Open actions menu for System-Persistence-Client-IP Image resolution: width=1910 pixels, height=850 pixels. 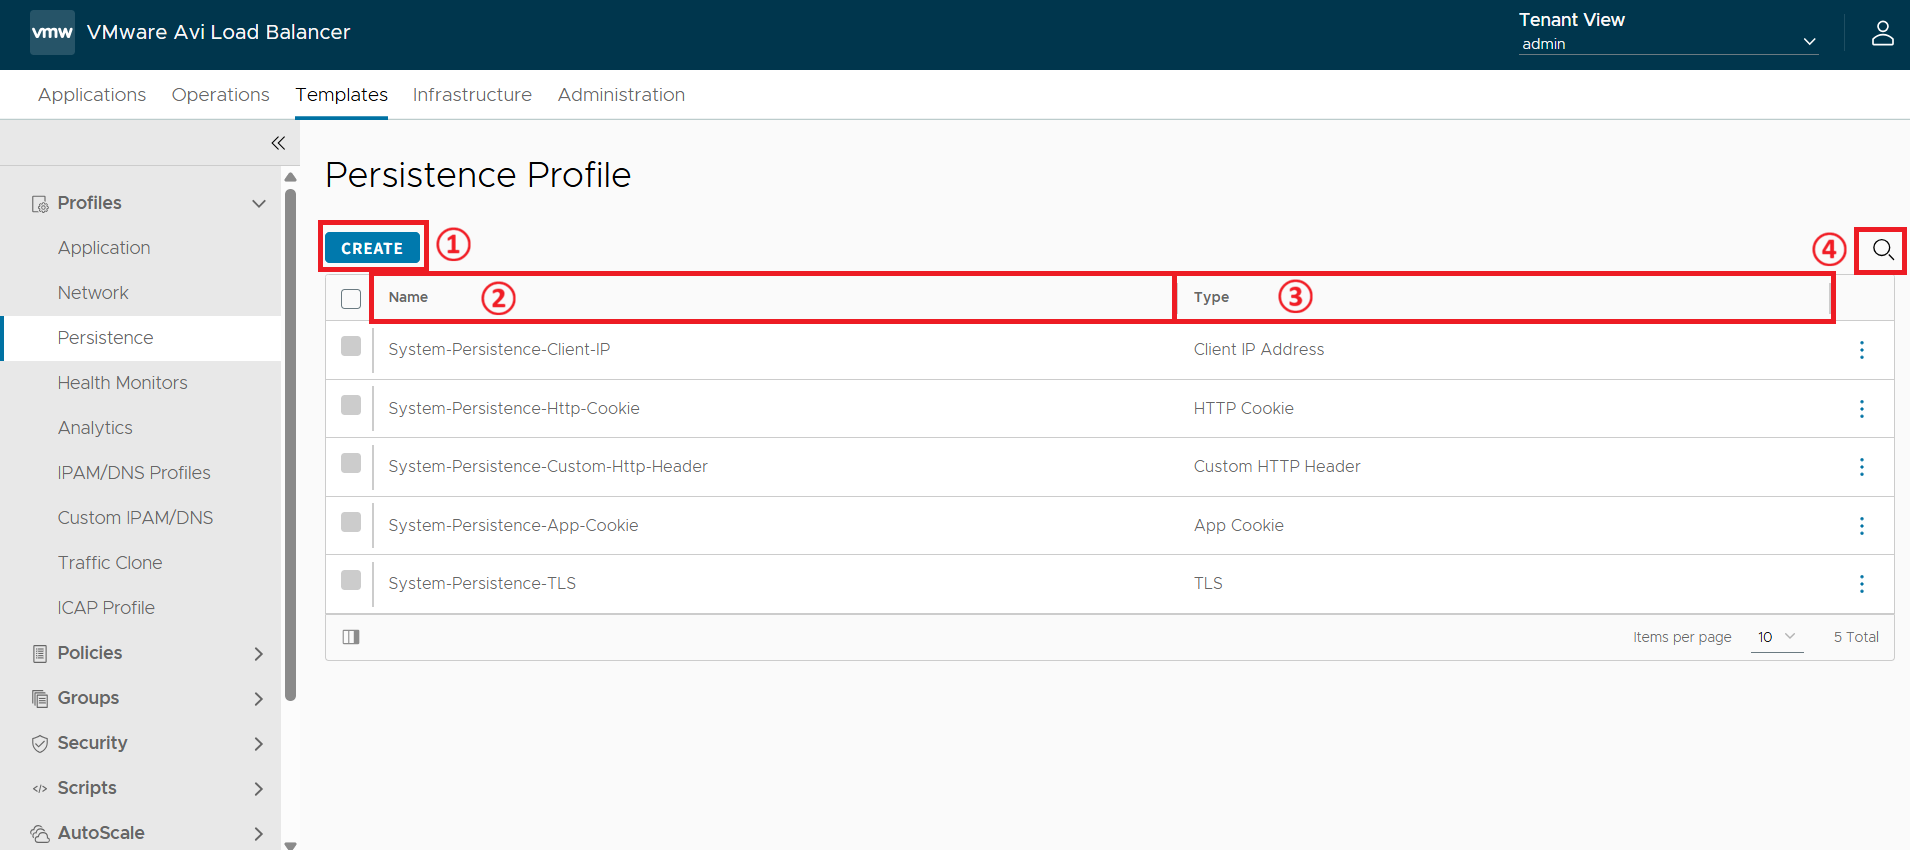1861,350
